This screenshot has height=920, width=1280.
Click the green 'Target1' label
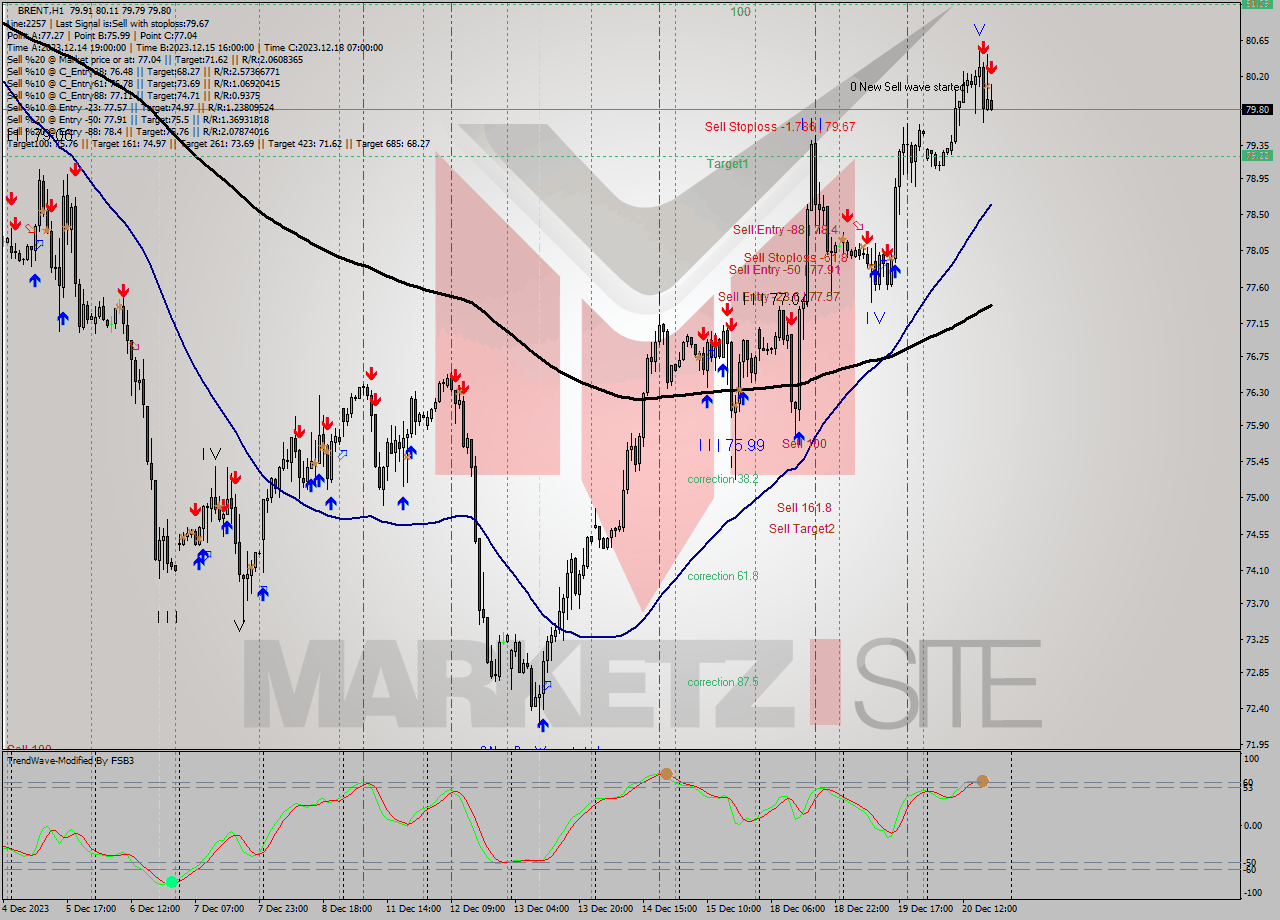click(728, 163)
